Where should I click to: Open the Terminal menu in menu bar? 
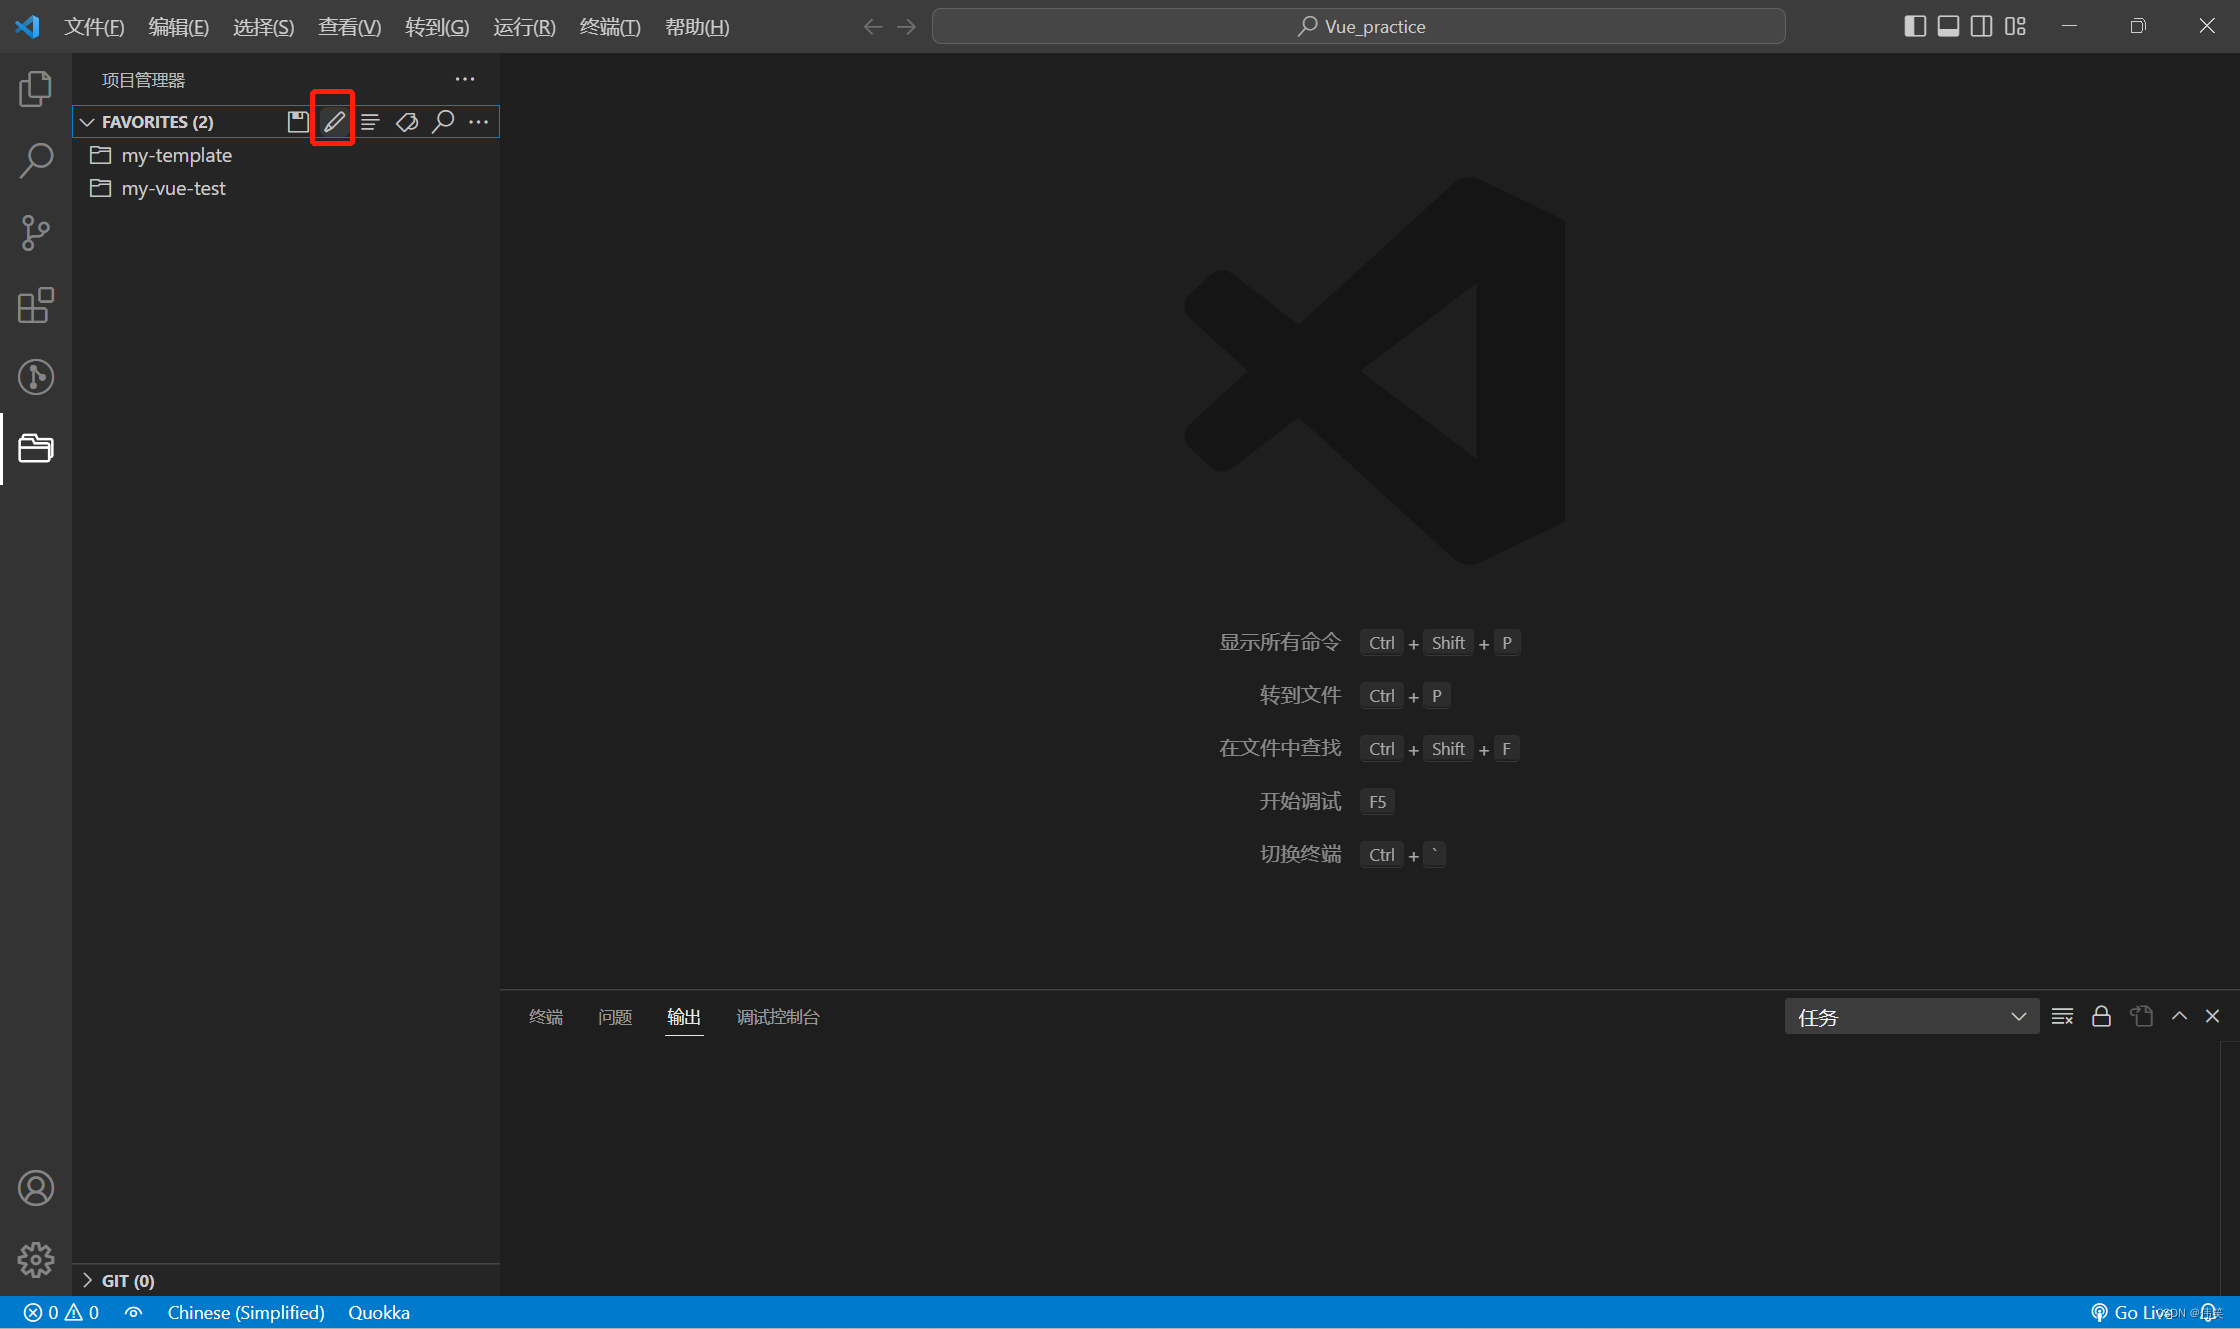[609, 27]
